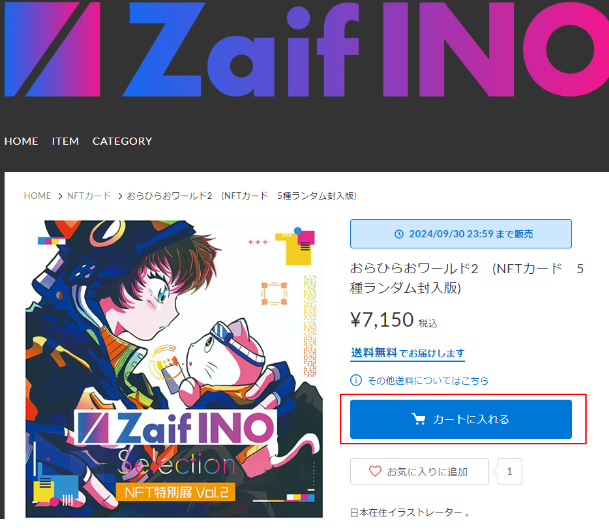Click the heart icon for favorites
The image size is (609, 530).
(375, 471)
